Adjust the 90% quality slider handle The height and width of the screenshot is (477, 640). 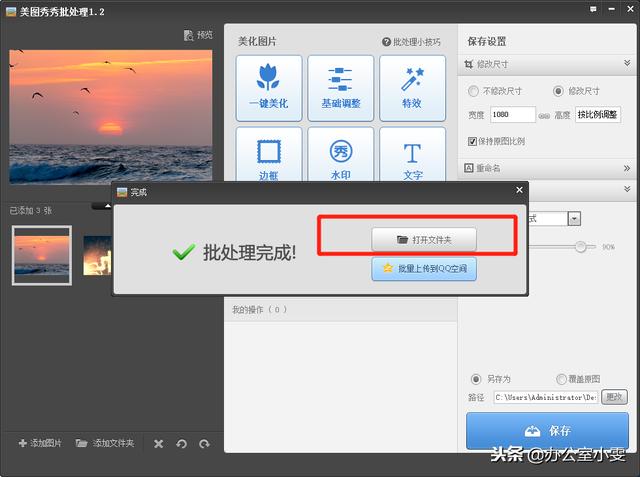click(x=580, y=246)
